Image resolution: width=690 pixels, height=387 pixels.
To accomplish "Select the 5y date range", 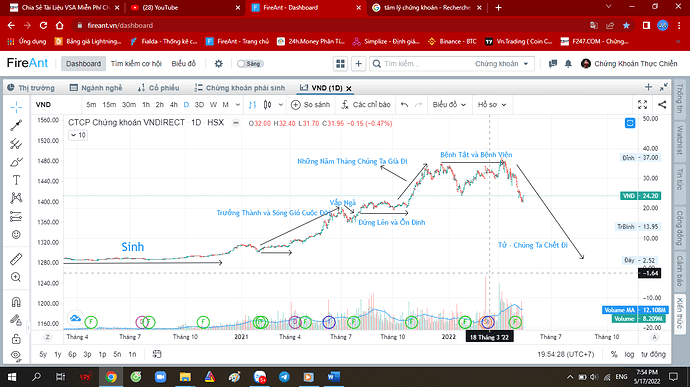I will coord(43,354).
